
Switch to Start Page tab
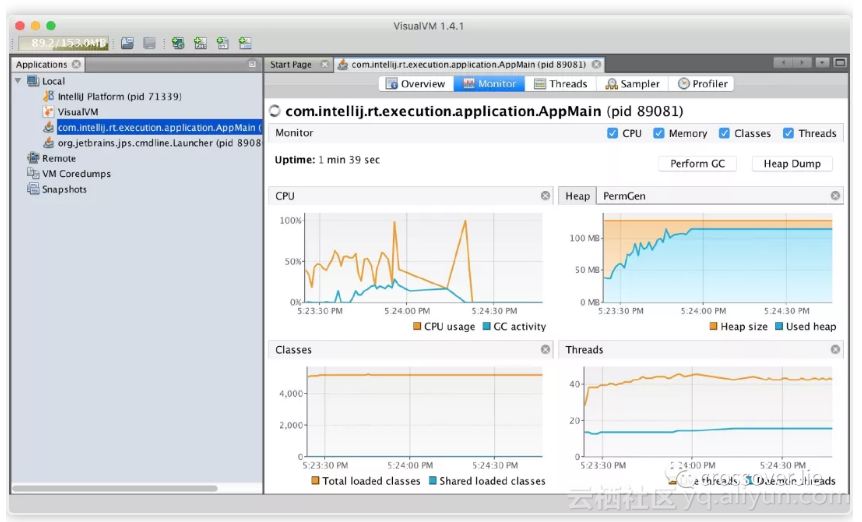[x=291, y=64]
